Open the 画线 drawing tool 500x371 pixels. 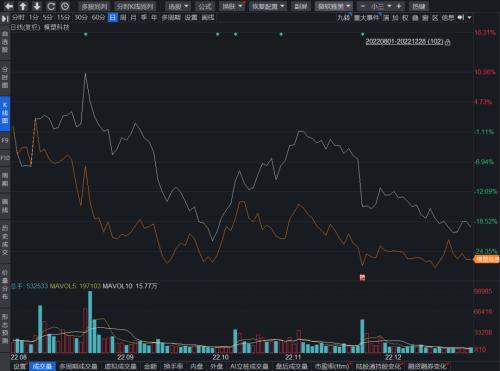(x=208, y=17)
